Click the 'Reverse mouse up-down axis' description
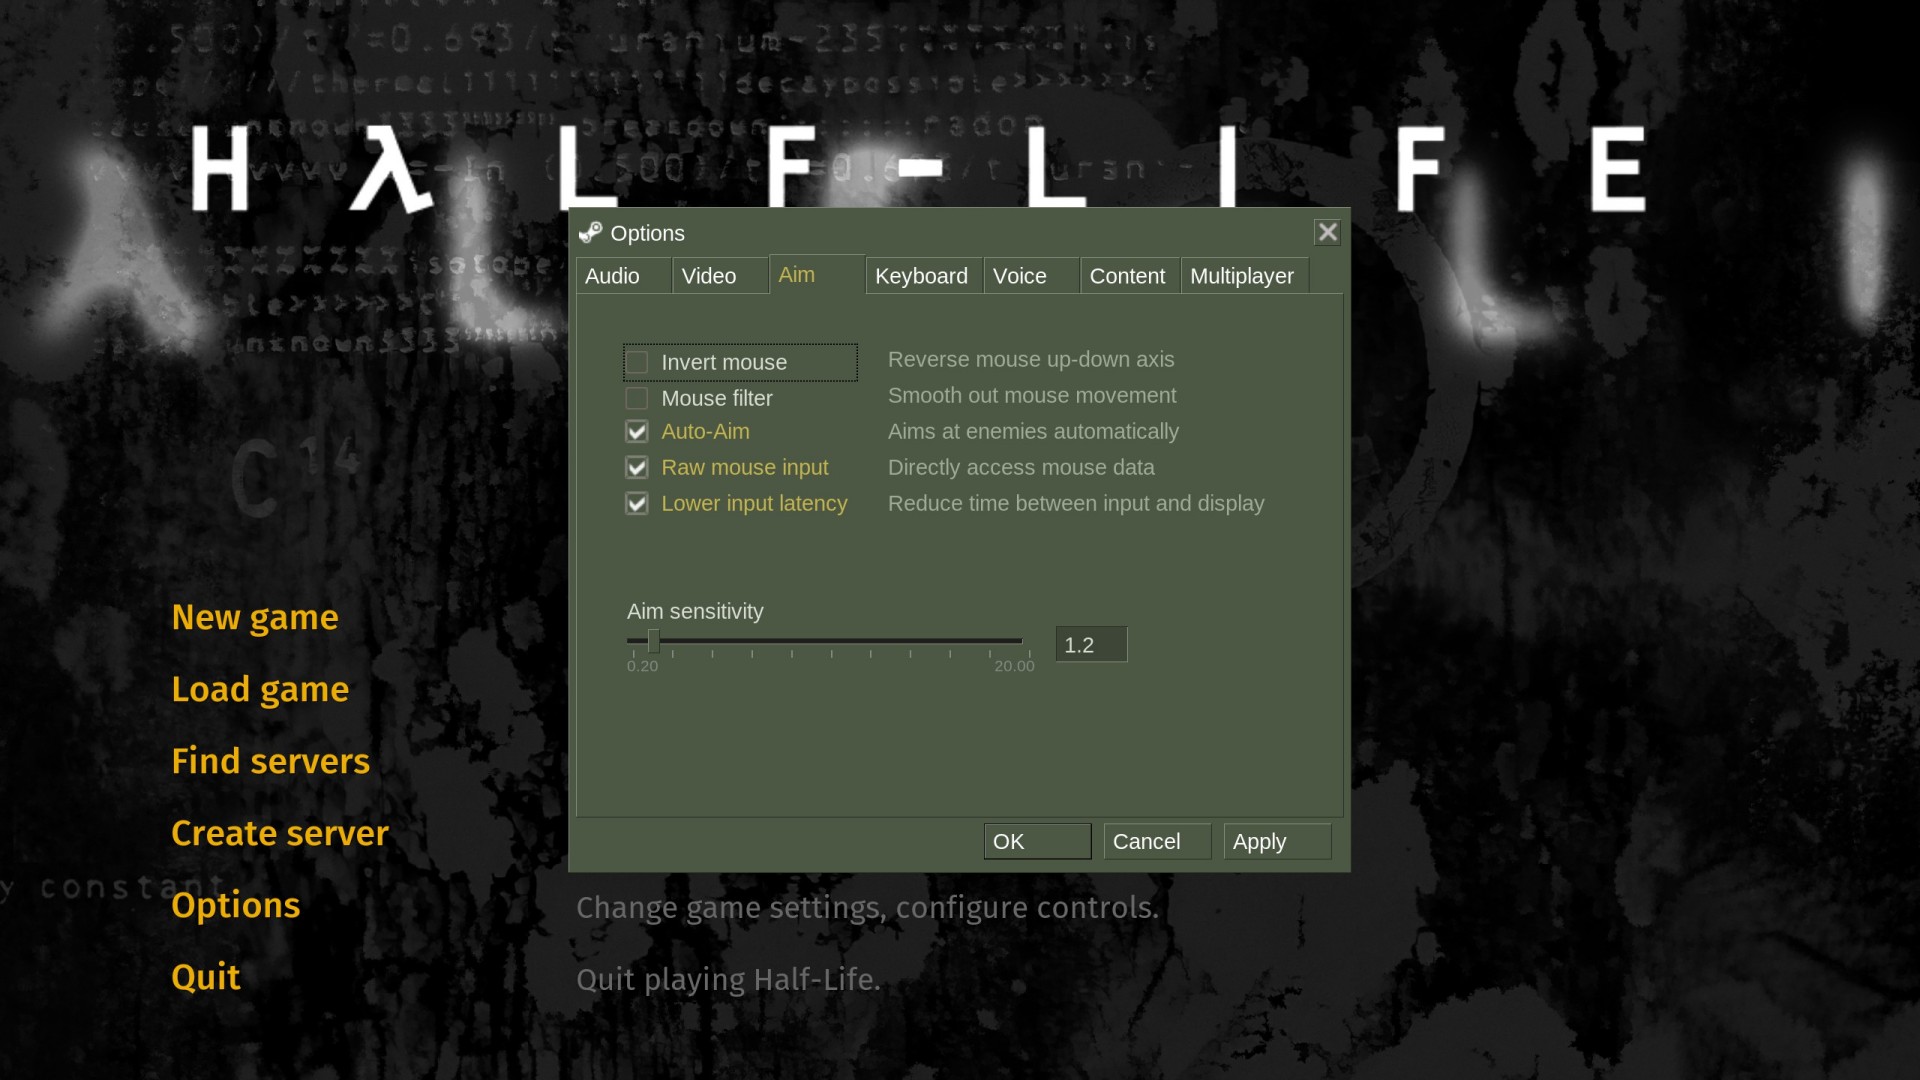1920x1080 pixels. [1031, 359]
